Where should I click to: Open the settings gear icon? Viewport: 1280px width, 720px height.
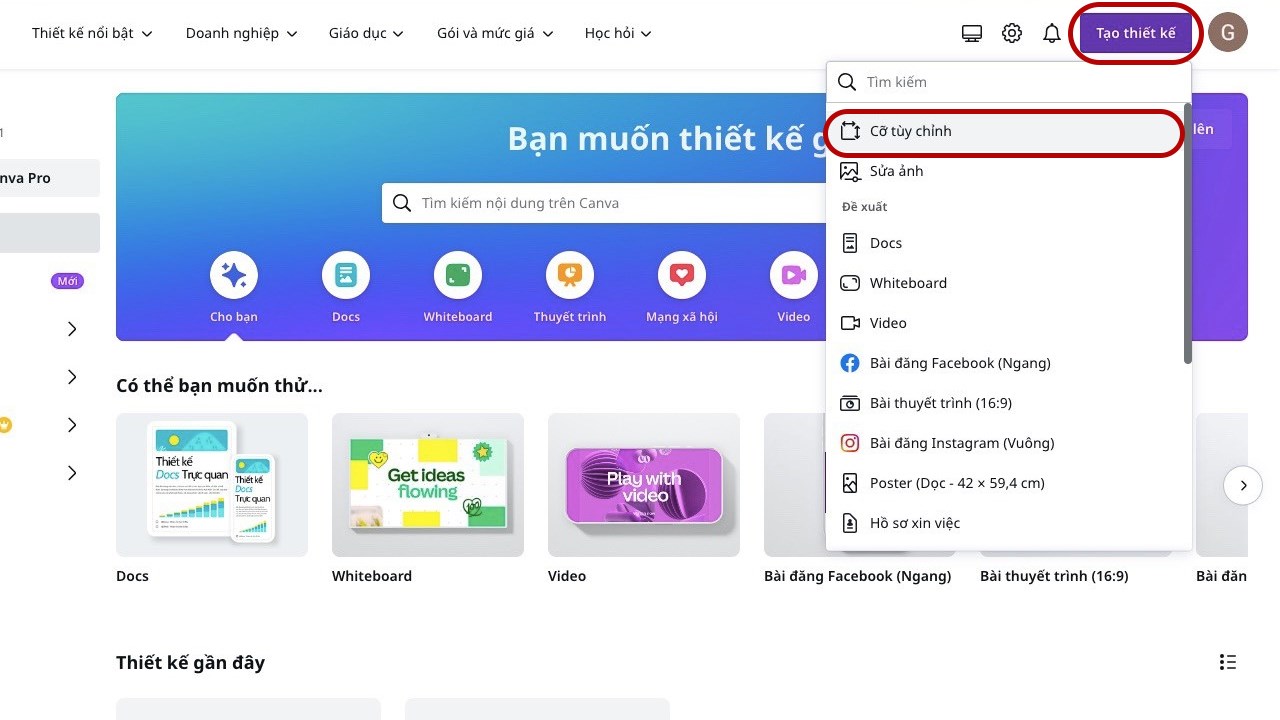[1012, 33]
